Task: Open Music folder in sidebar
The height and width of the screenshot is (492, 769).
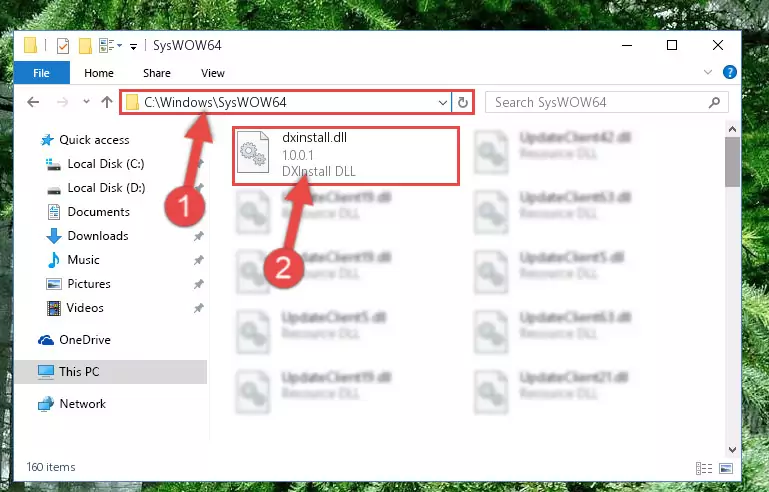Action: click(83, 260)
